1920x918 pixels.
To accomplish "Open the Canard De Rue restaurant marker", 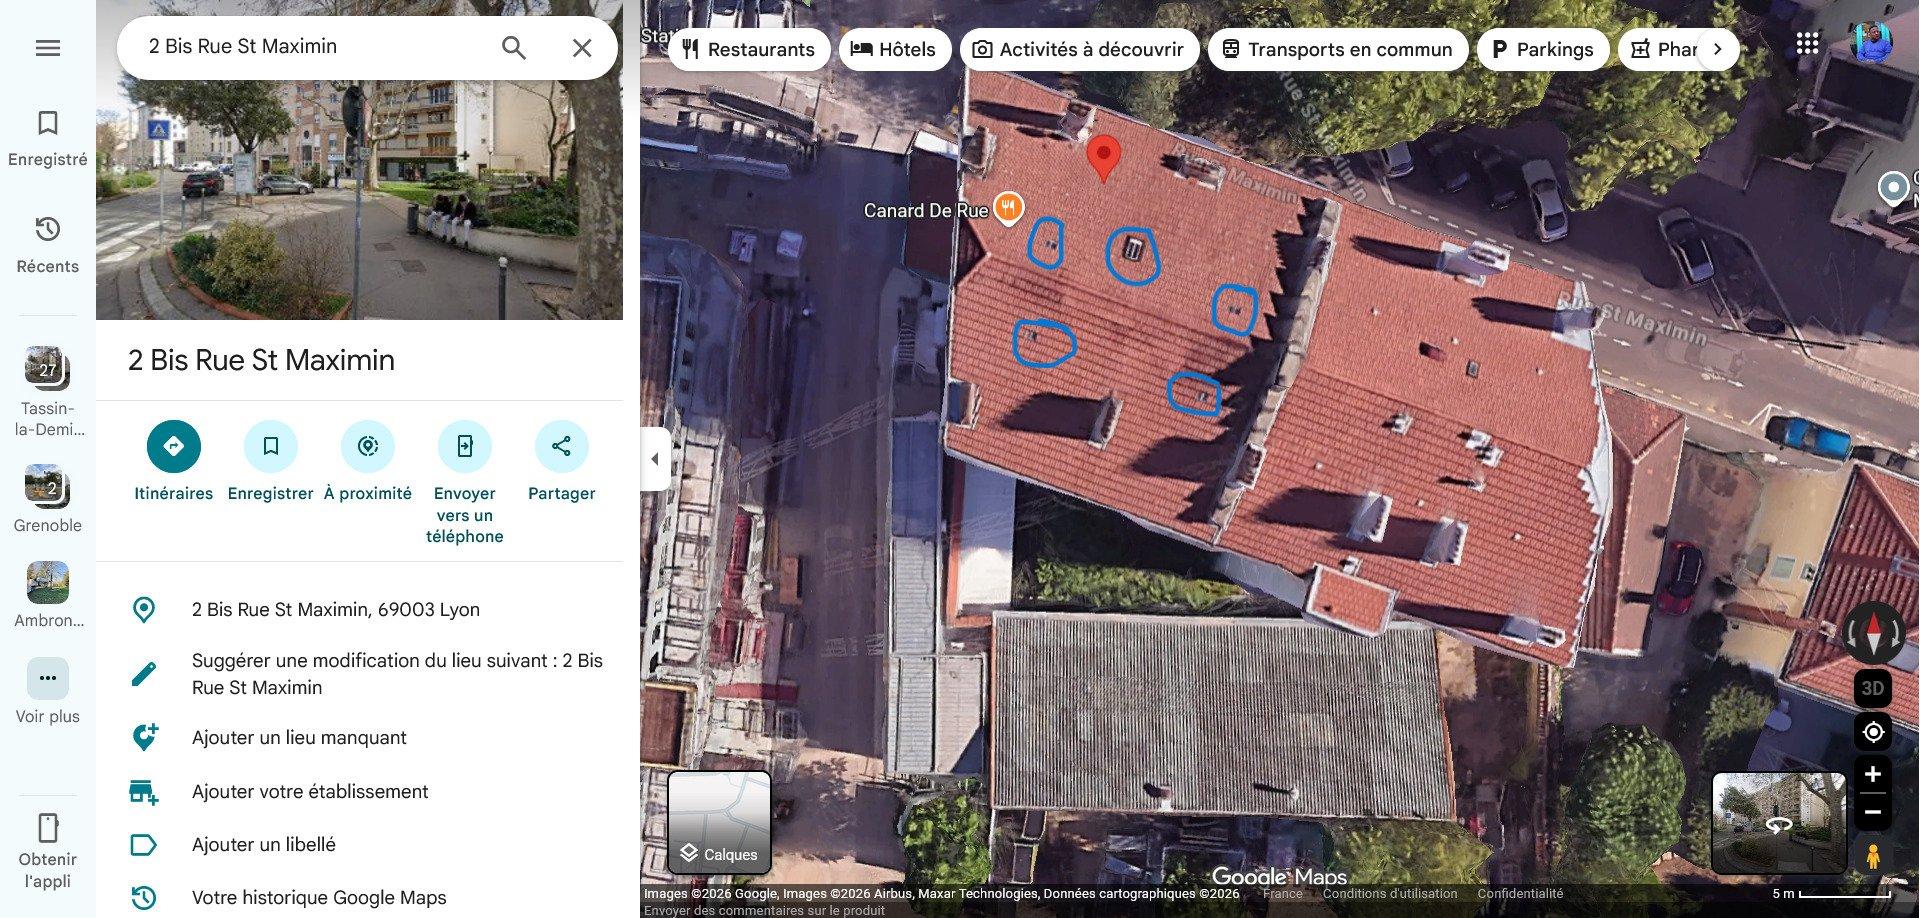I will click(x=1009, y=208).
